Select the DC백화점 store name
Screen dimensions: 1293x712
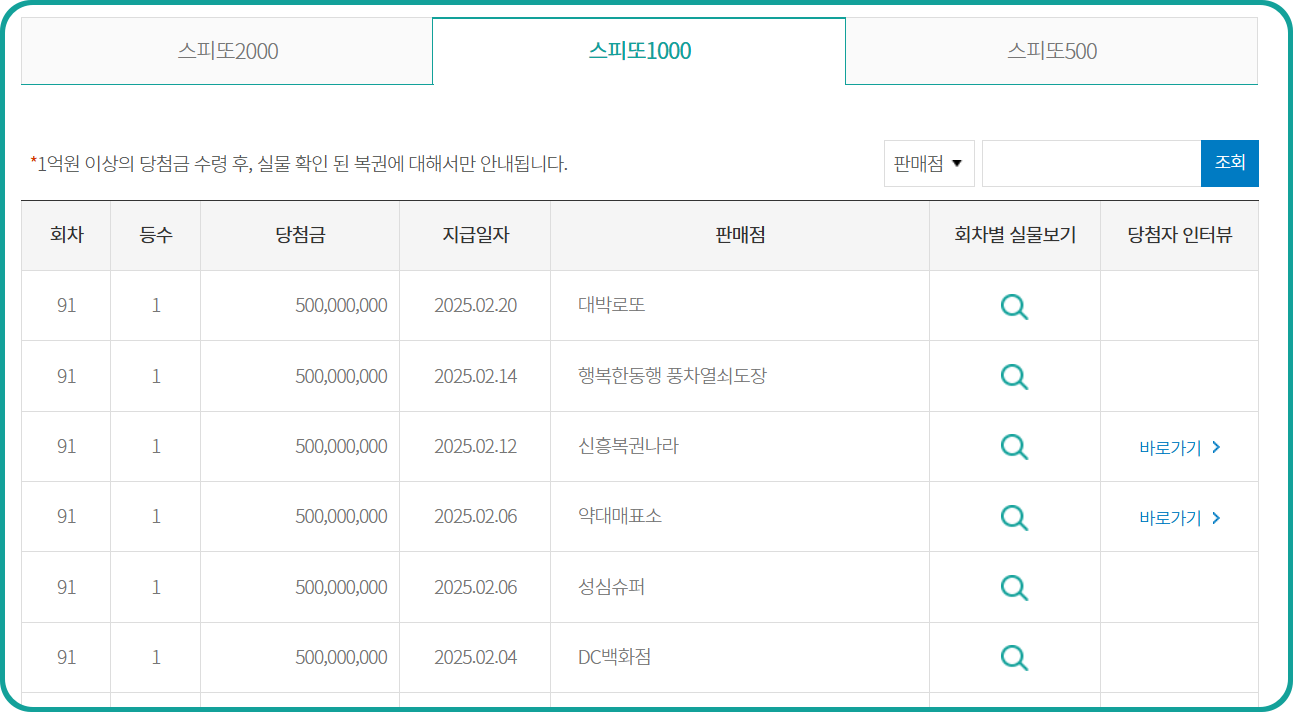615,657
